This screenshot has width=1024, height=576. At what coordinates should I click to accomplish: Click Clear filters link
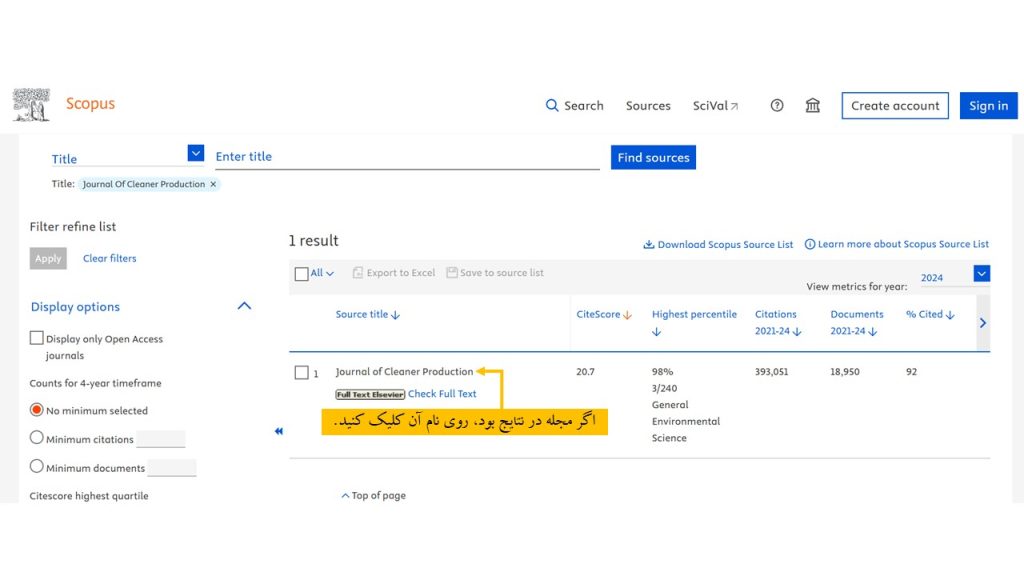point(110,259)
